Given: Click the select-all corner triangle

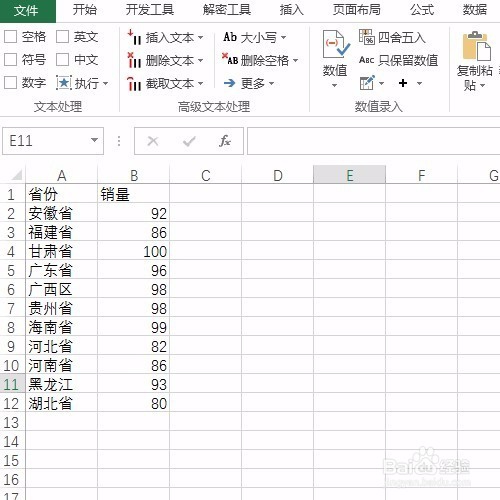Looking at the screenshot, I should 17,174.
